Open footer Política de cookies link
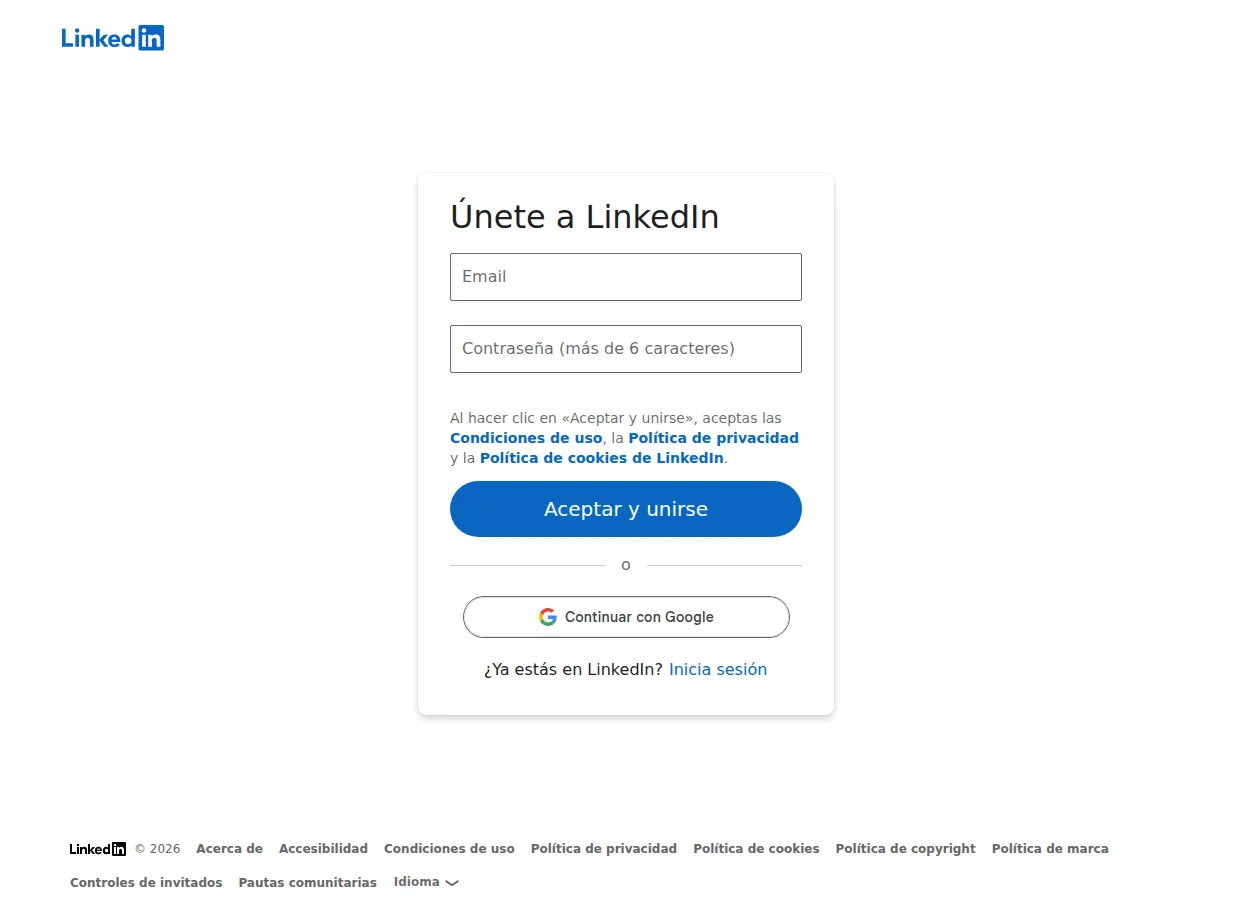Viewport: 1252px width, 900px height. click(x=757, y=849)
